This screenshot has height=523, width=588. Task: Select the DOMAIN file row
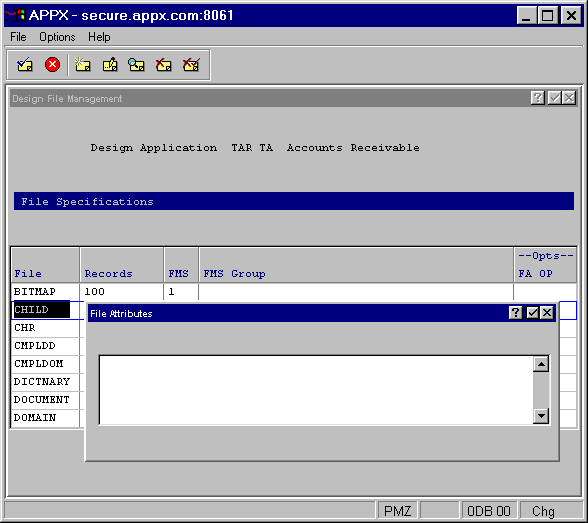click(x=45, y=418)
